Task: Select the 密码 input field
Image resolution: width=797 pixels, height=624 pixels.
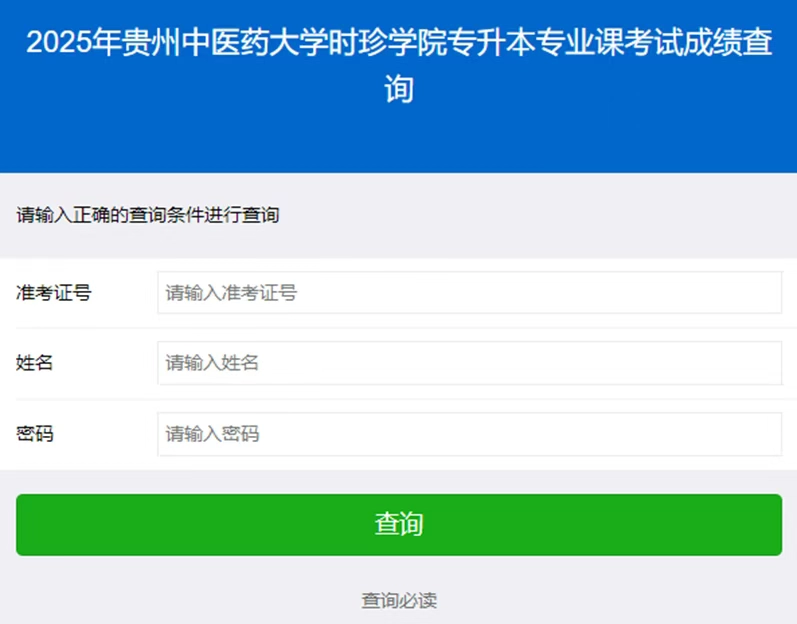Action: [x=469, y=434]
